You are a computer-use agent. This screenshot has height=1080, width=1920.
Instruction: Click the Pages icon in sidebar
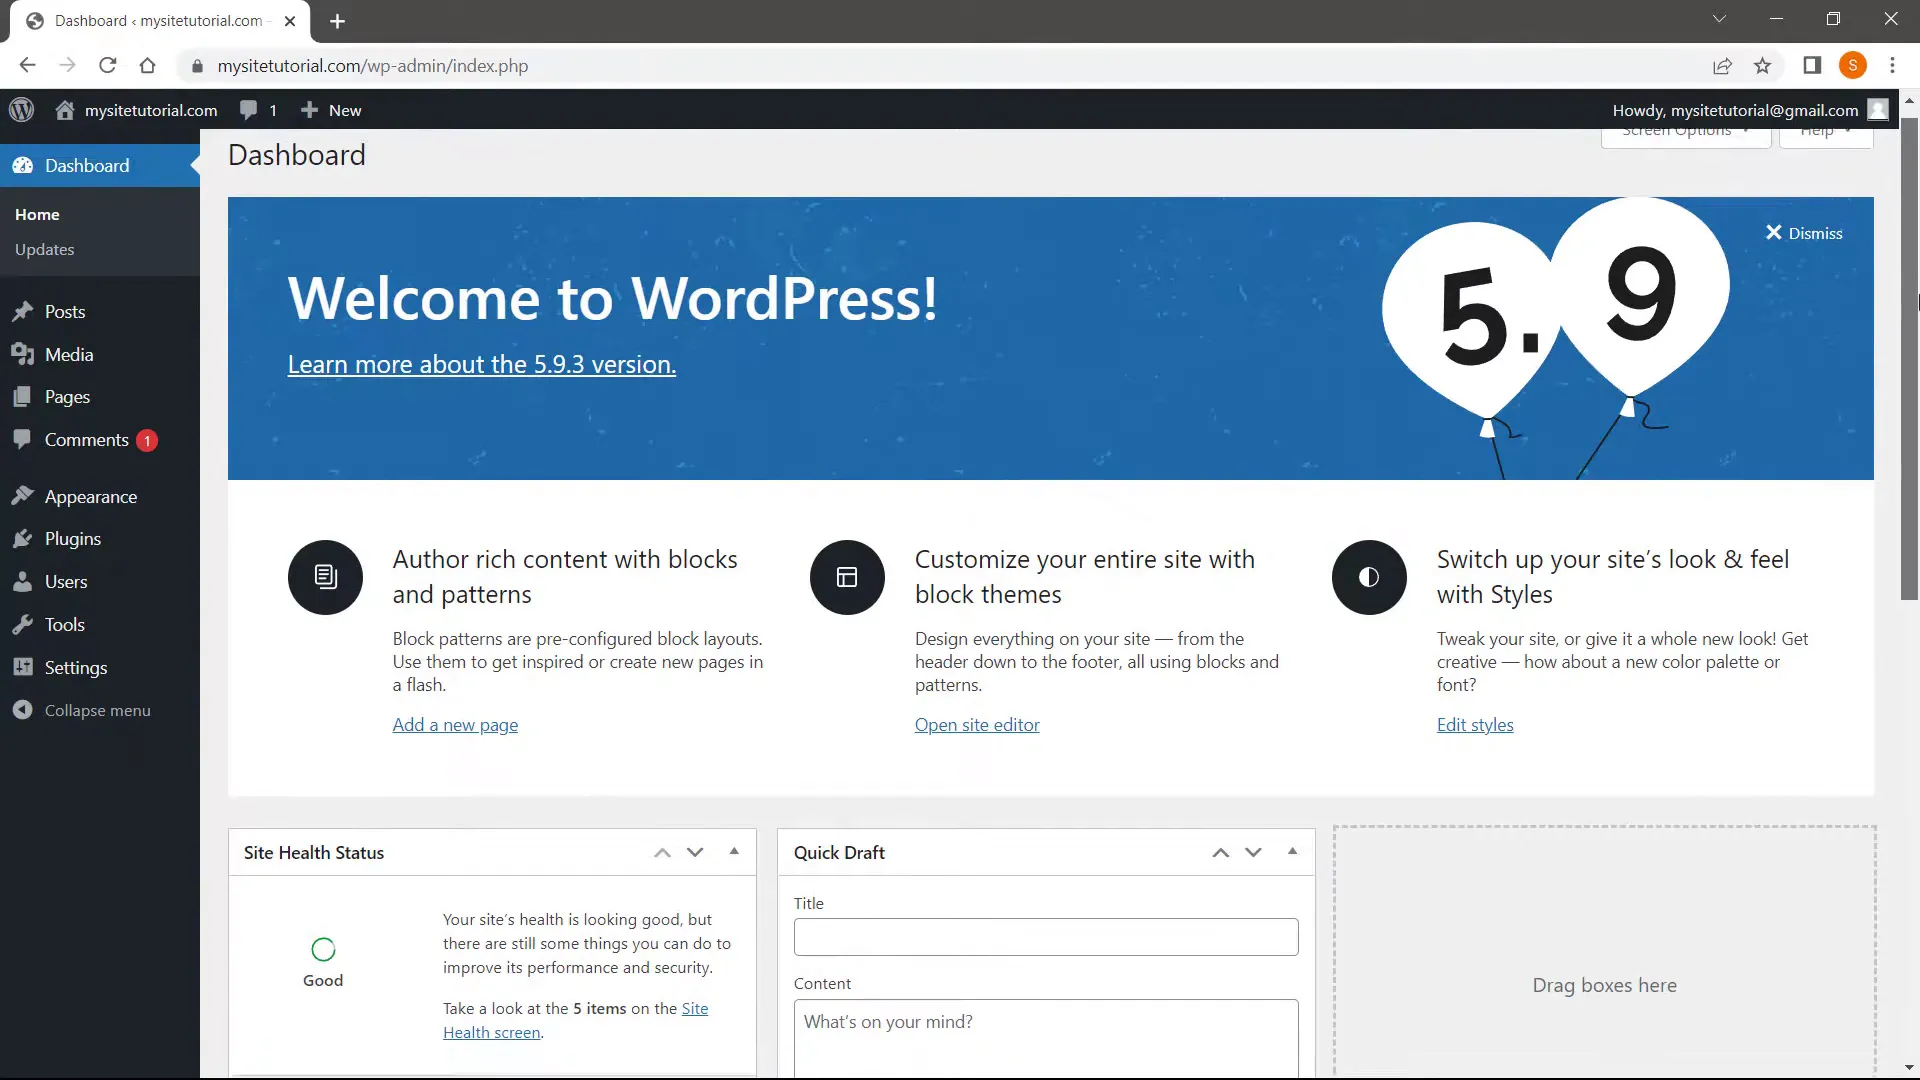[23, 397]
